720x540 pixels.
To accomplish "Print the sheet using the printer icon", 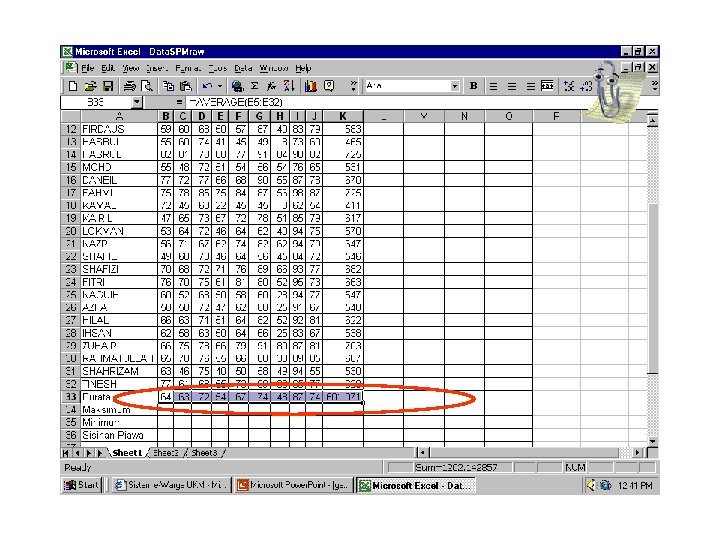I will pyautogui.click(x=130, y=86).
